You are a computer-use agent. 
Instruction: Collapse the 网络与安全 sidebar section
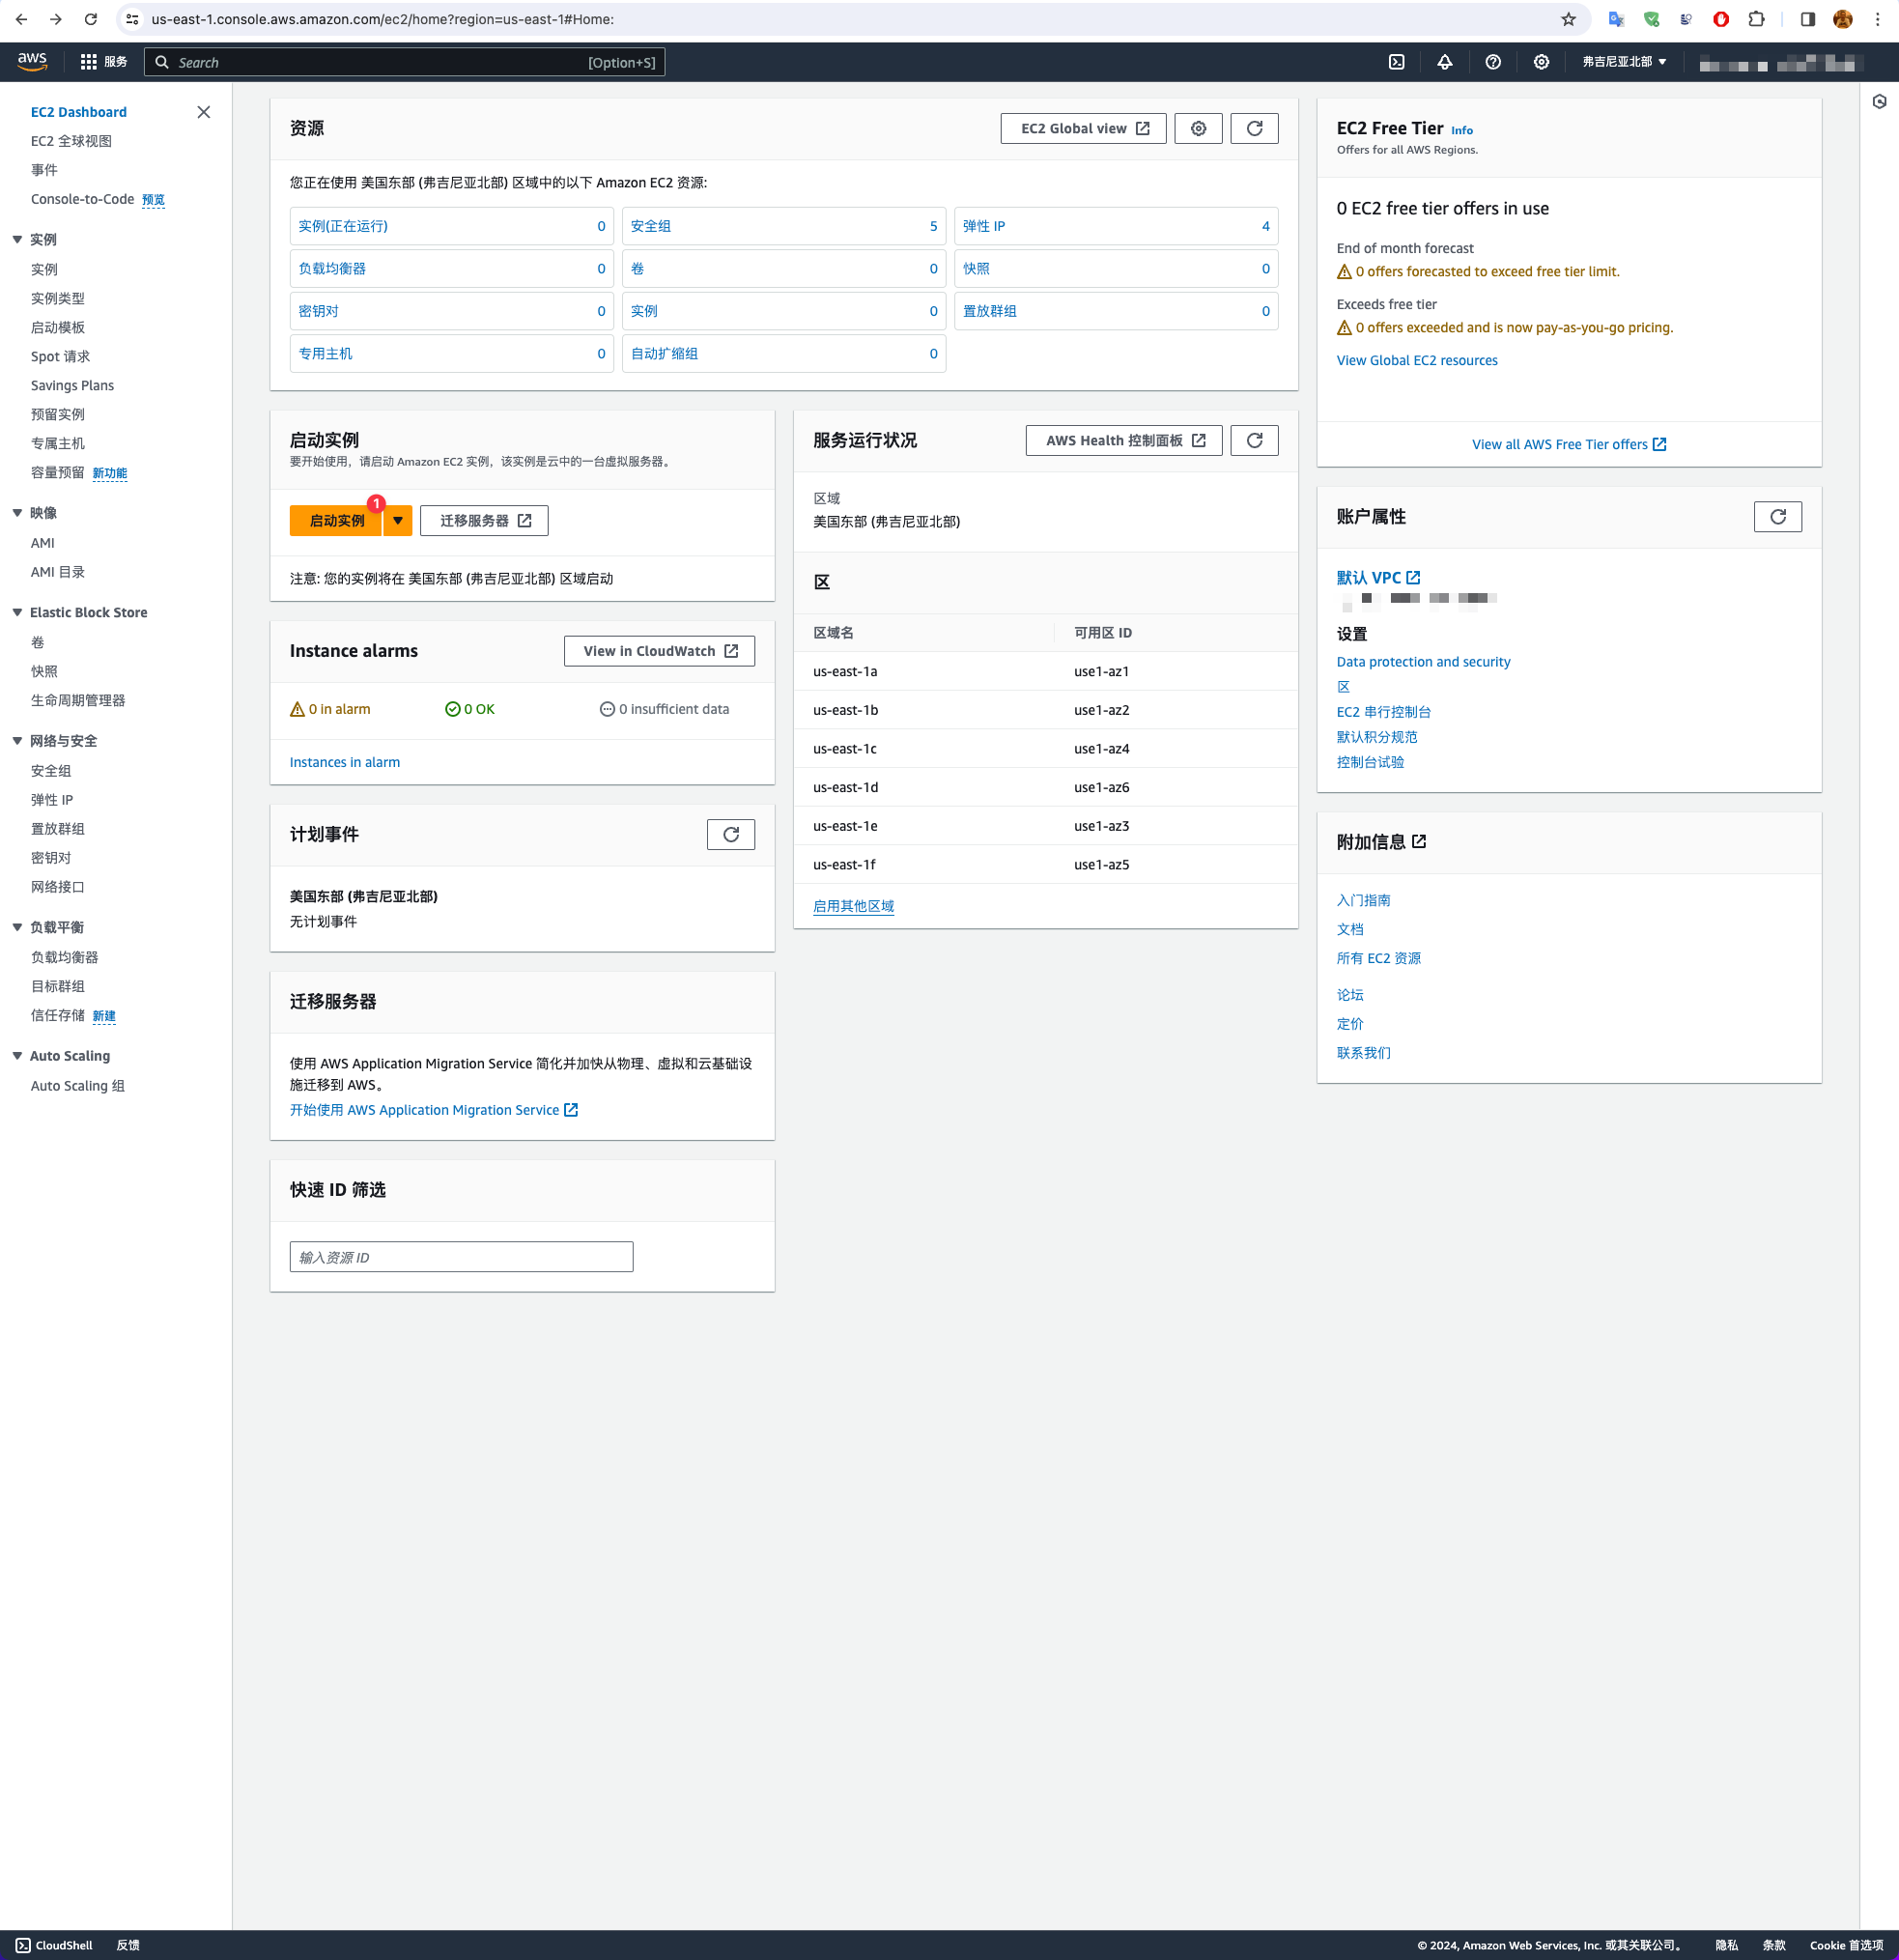click(x=17, y=741)
